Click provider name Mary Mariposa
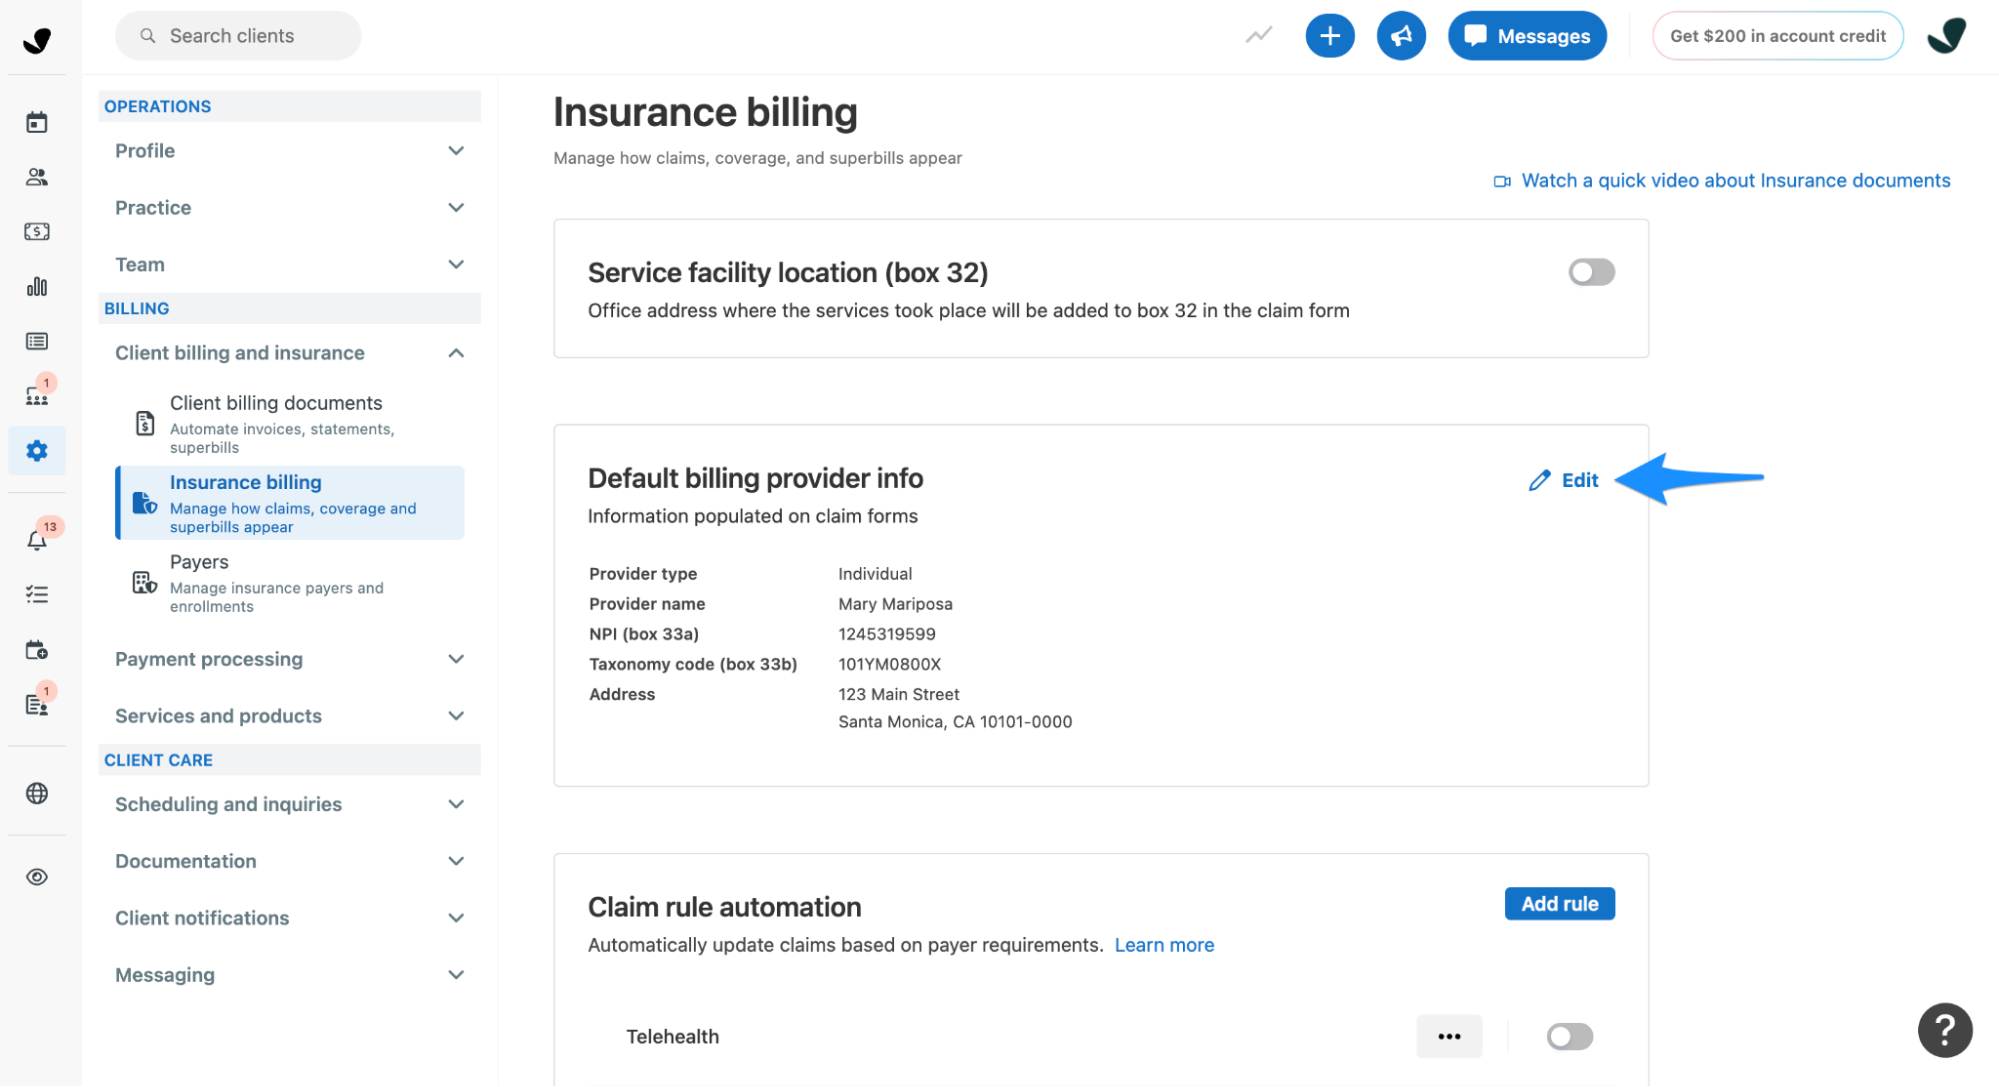 895,604
